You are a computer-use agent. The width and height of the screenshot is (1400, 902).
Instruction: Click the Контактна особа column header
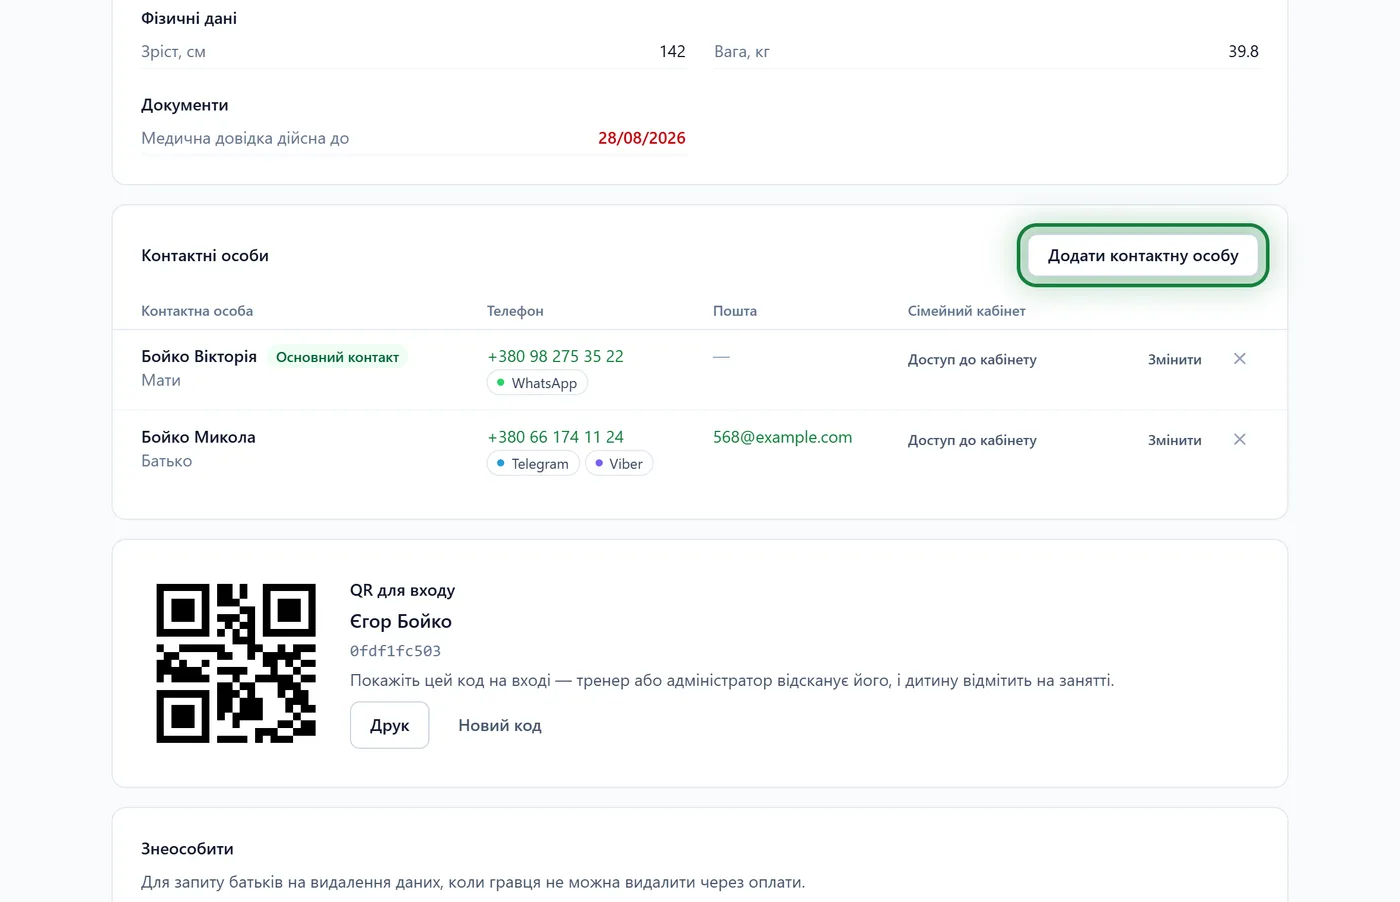pos(197,311)
